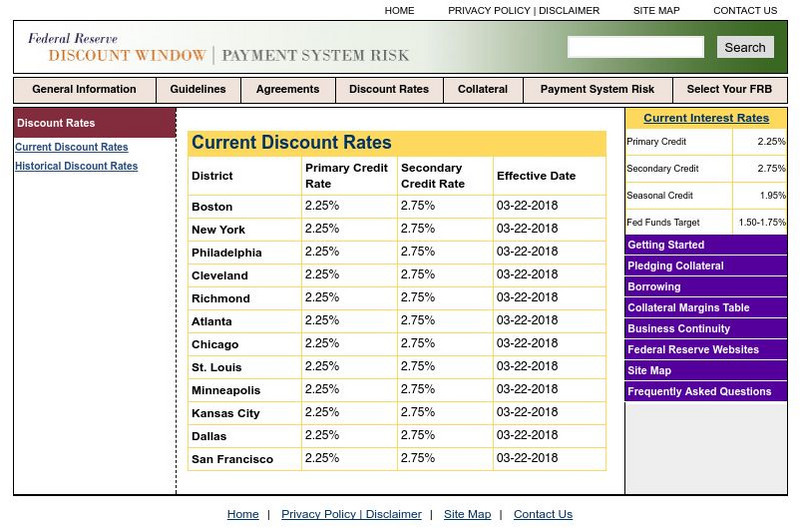The image size is (800, 528).
Task: Select the Philadelphia district cell
Action: [245, 253]
